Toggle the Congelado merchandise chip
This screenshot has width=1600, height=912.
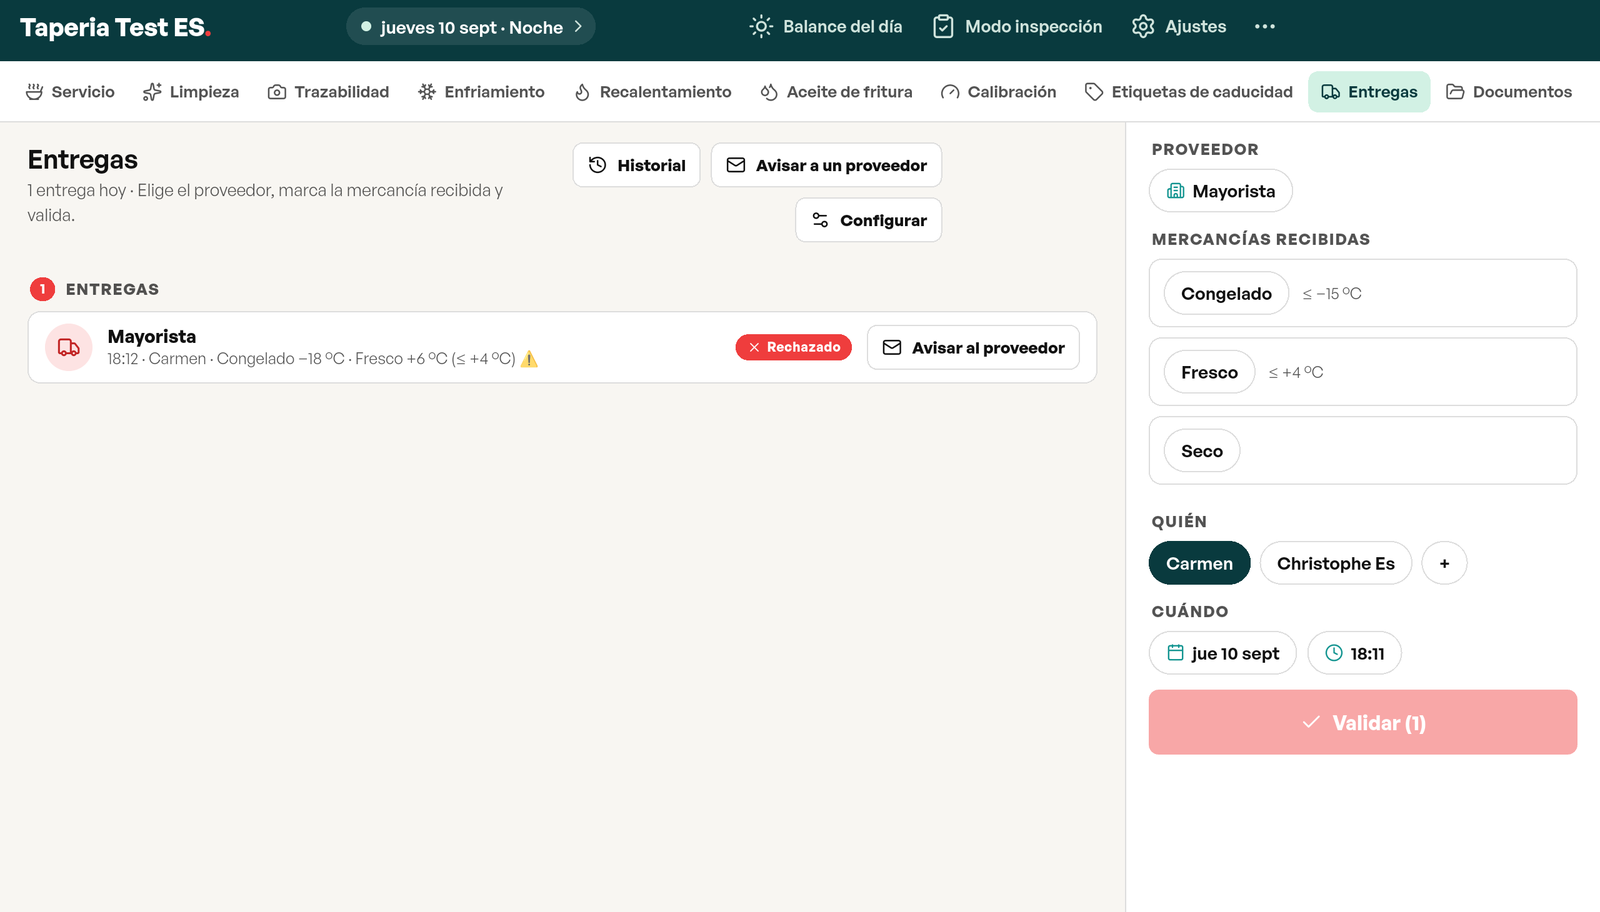1226,293
